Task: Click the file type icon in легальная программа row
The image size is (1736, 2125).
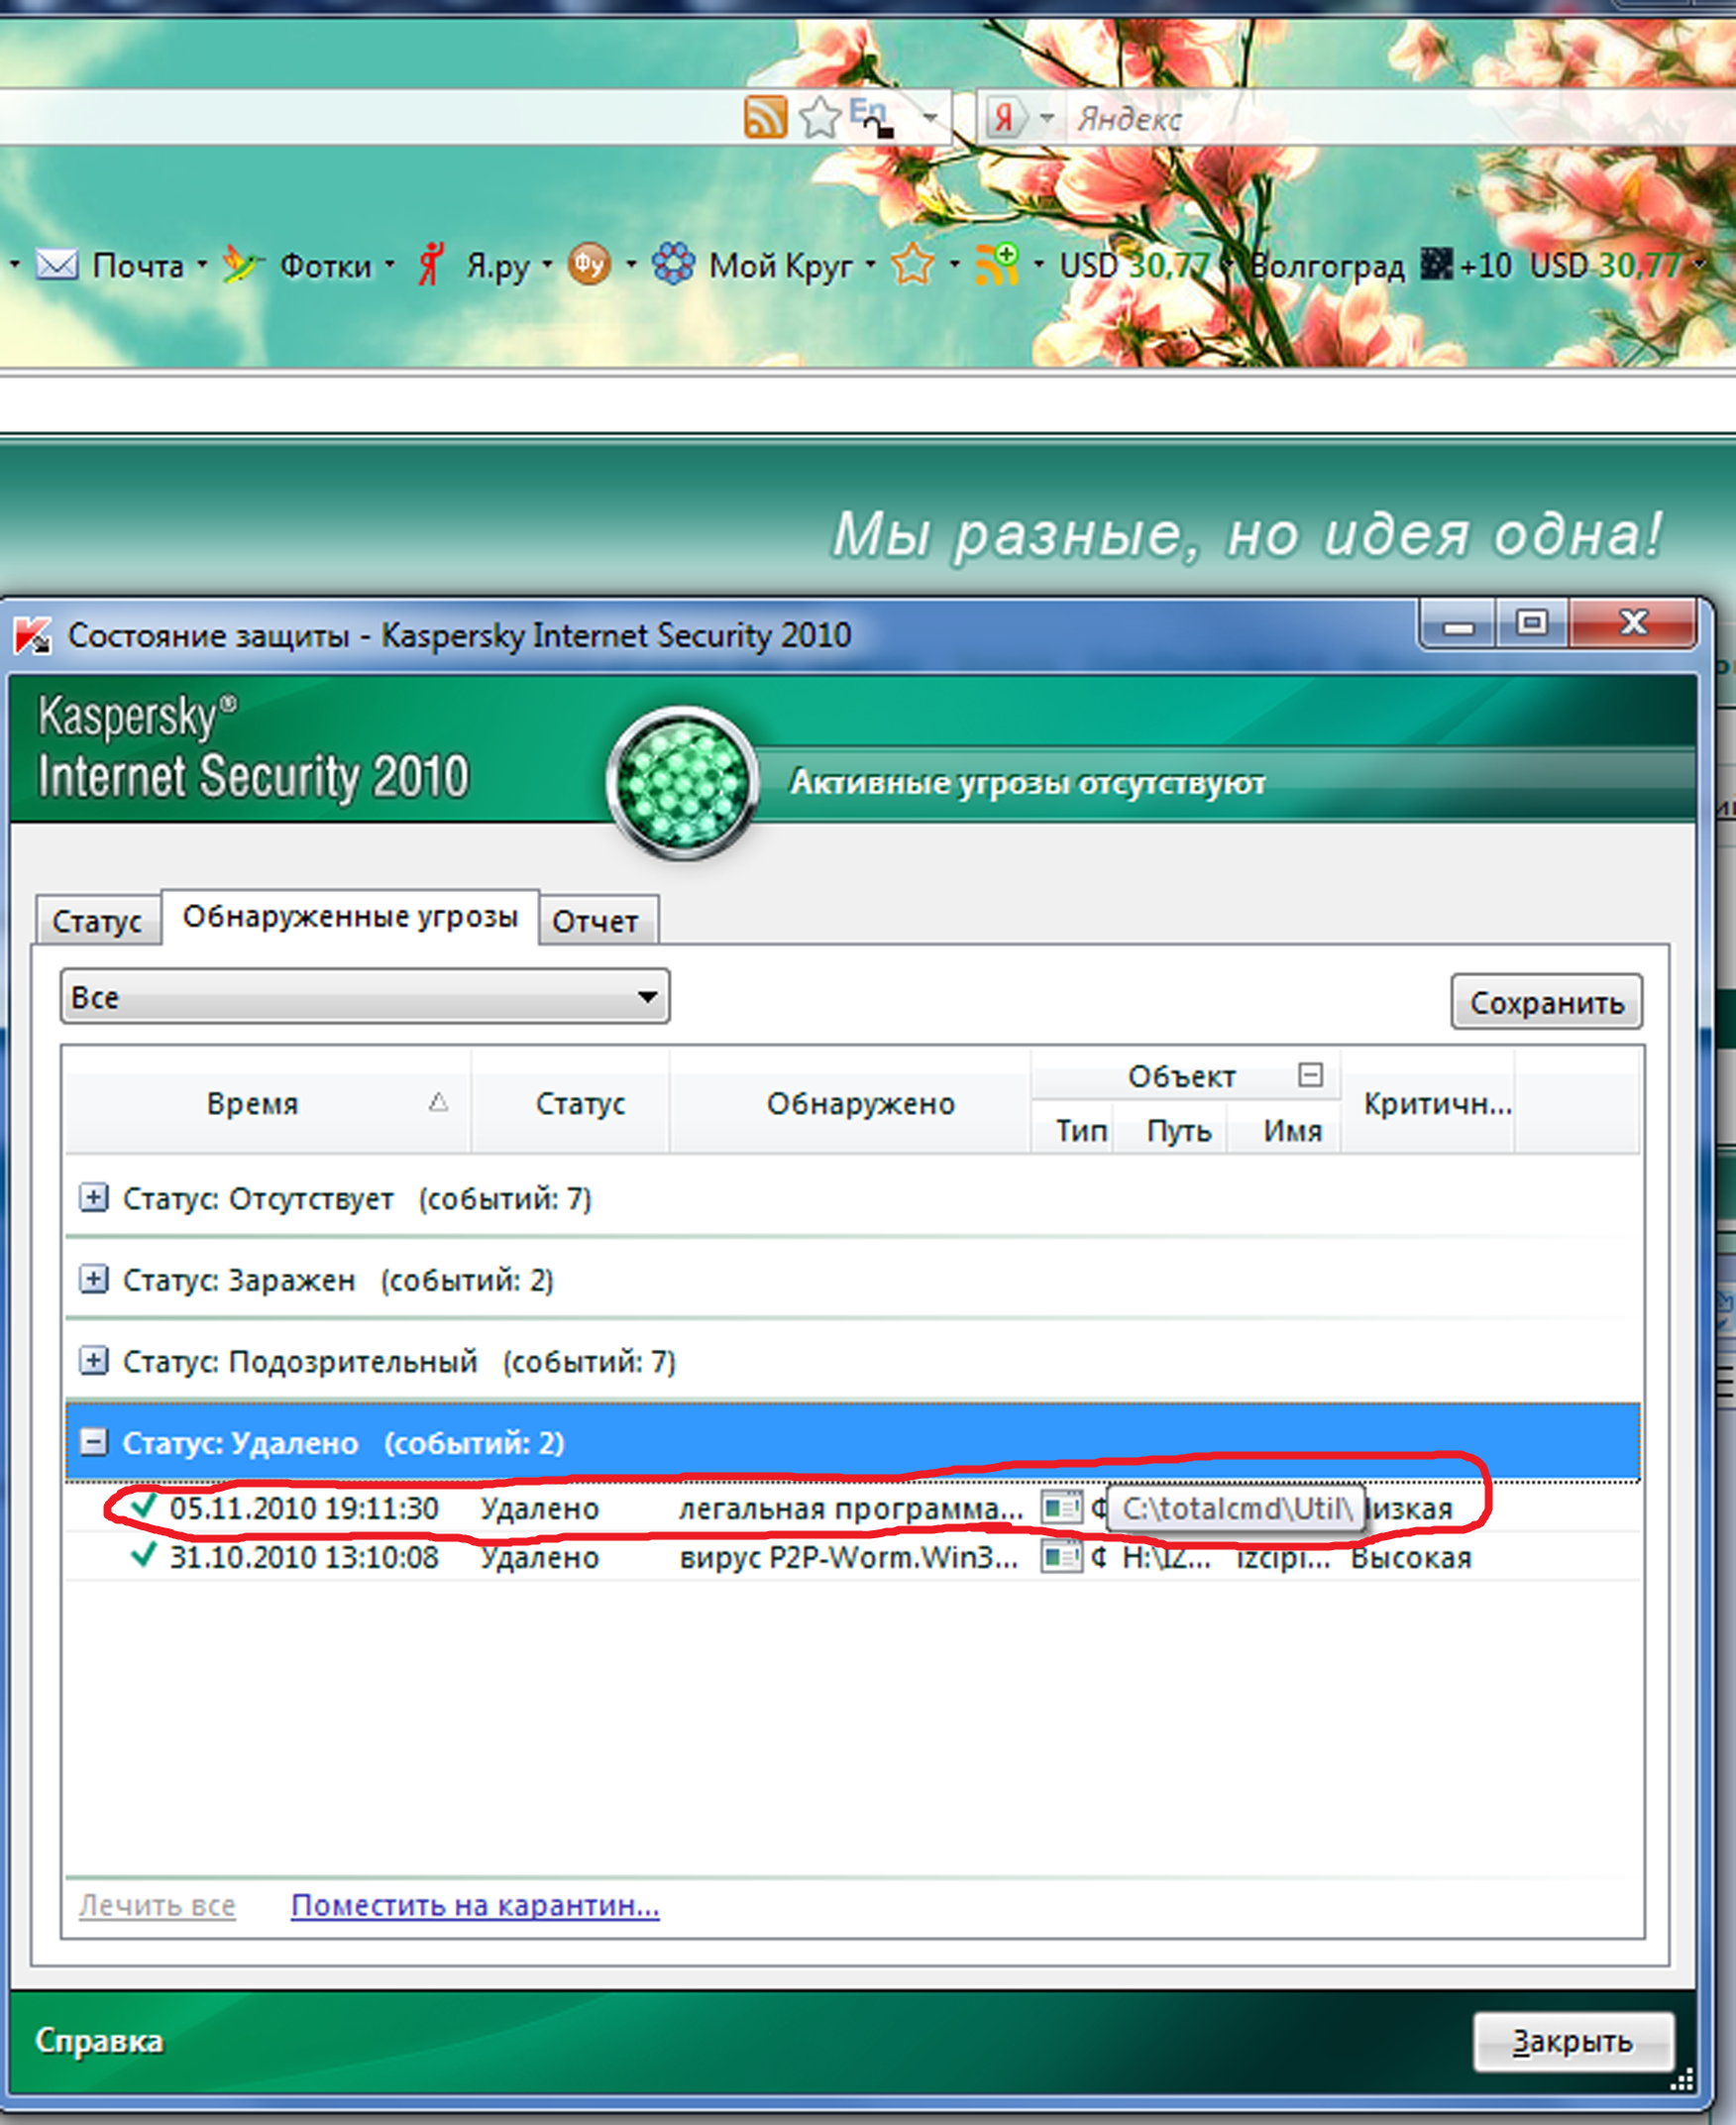Action: (1062, 1507)
